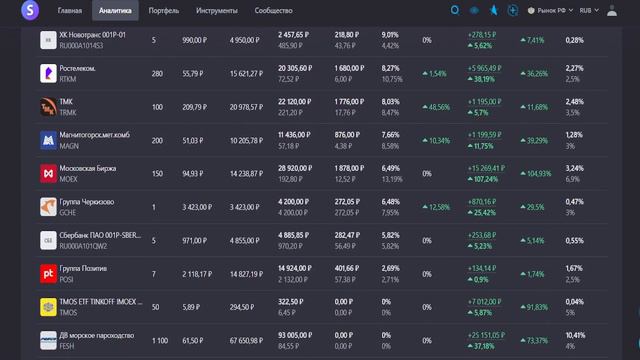Image resolution: width=640 pixels, height=360 pixels.
Task: Click average price 55,79 ₽ in Ростелеком row
Action: point(193,74)
